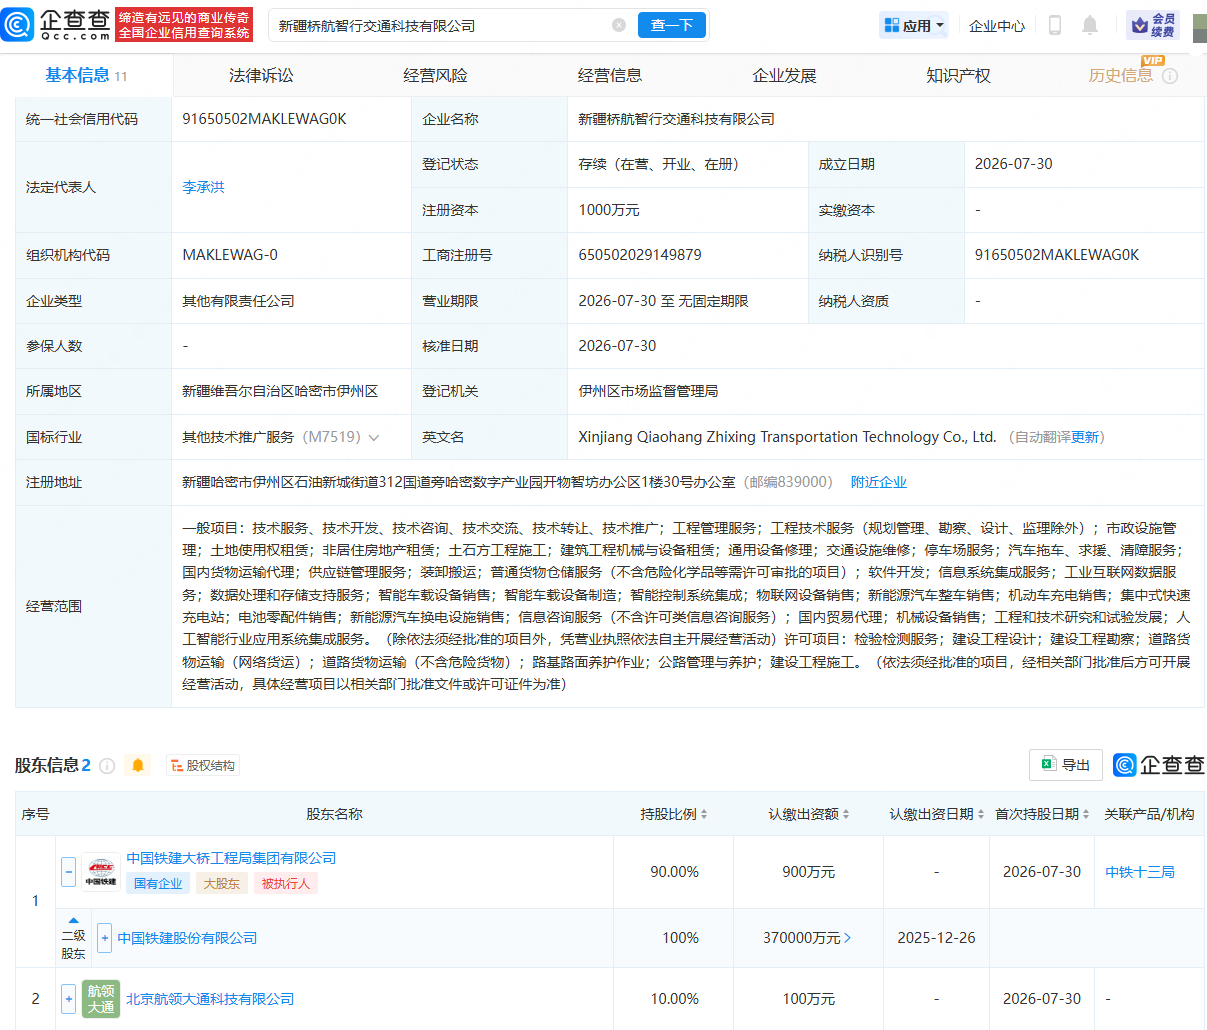Clear the search box with the X icon

[619, 25]
